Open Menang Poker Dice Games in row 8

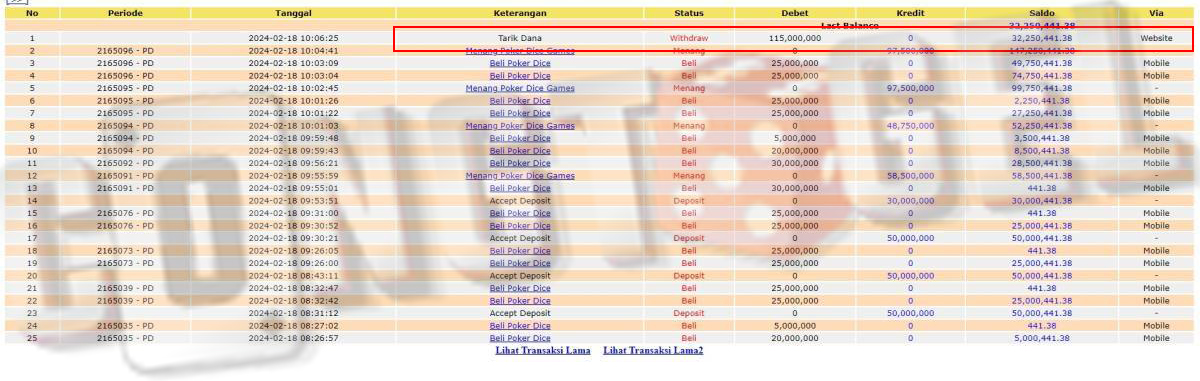pos(520,126)
